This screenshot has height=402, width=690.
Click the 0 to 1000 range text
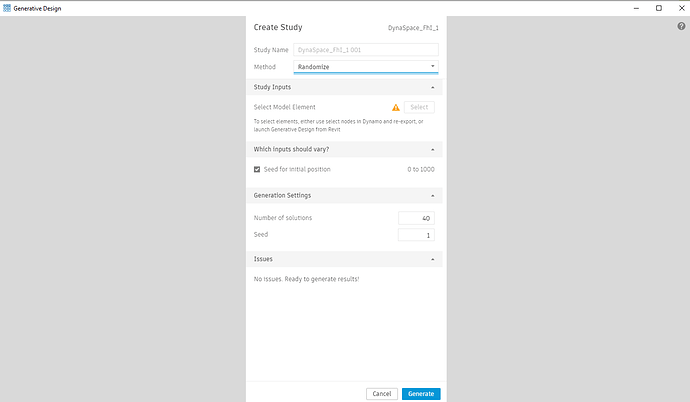coord(421,169)
